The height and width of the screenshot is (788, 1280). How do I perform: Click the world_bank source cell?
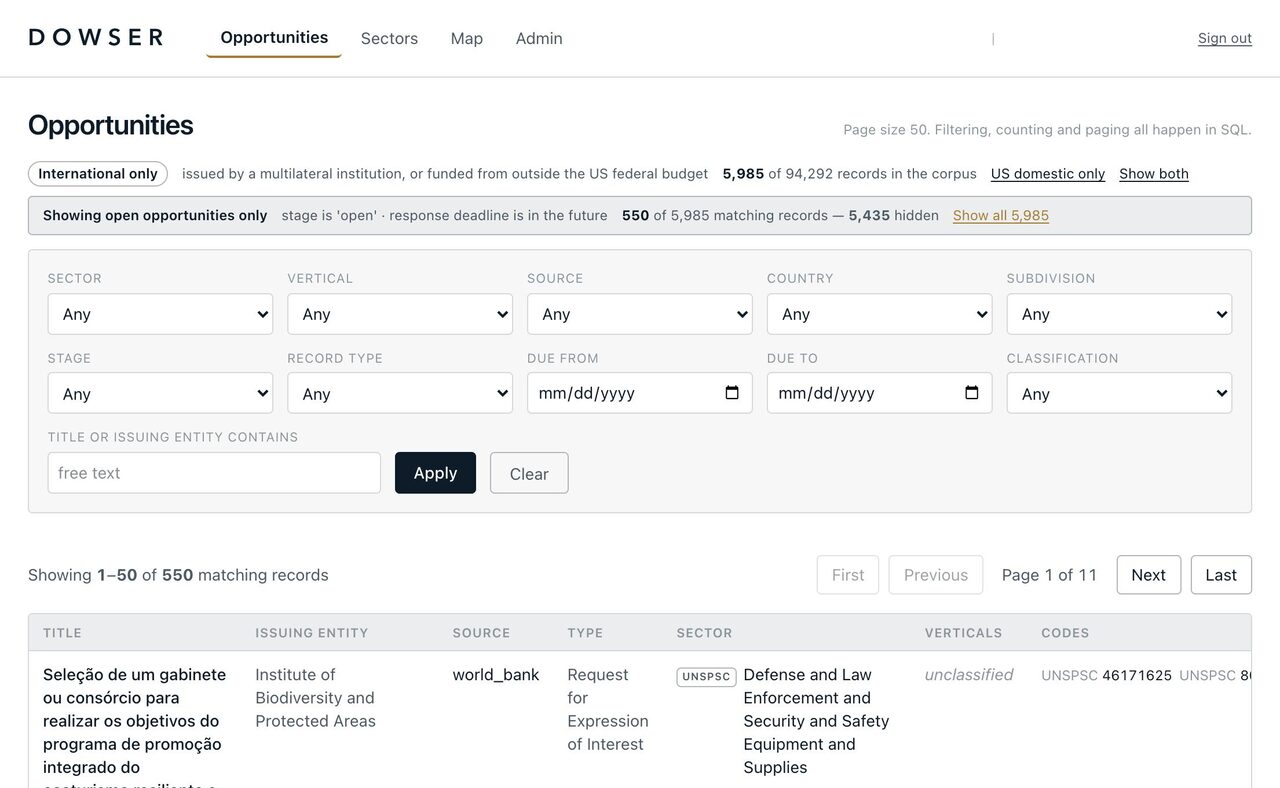click(496, 675)
